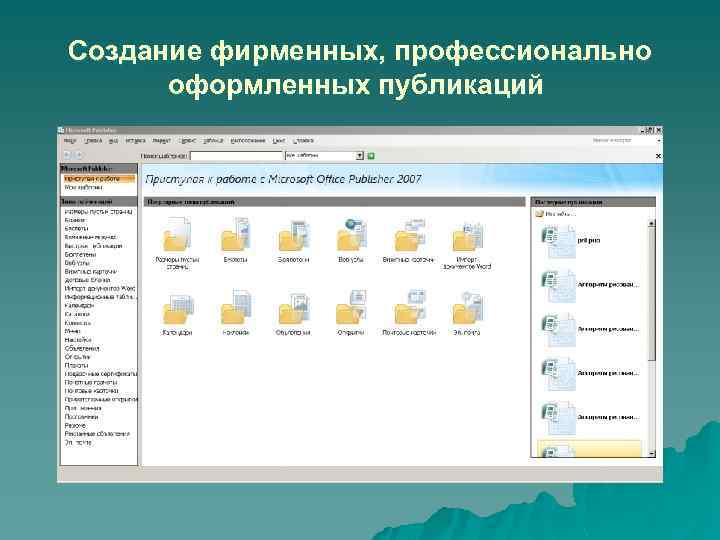Image resolution: width=720 pixels, height=540 pixels.
Task: Select Наклейки in sidebar list
Action: pyautogui.click(x=78, y=340)
